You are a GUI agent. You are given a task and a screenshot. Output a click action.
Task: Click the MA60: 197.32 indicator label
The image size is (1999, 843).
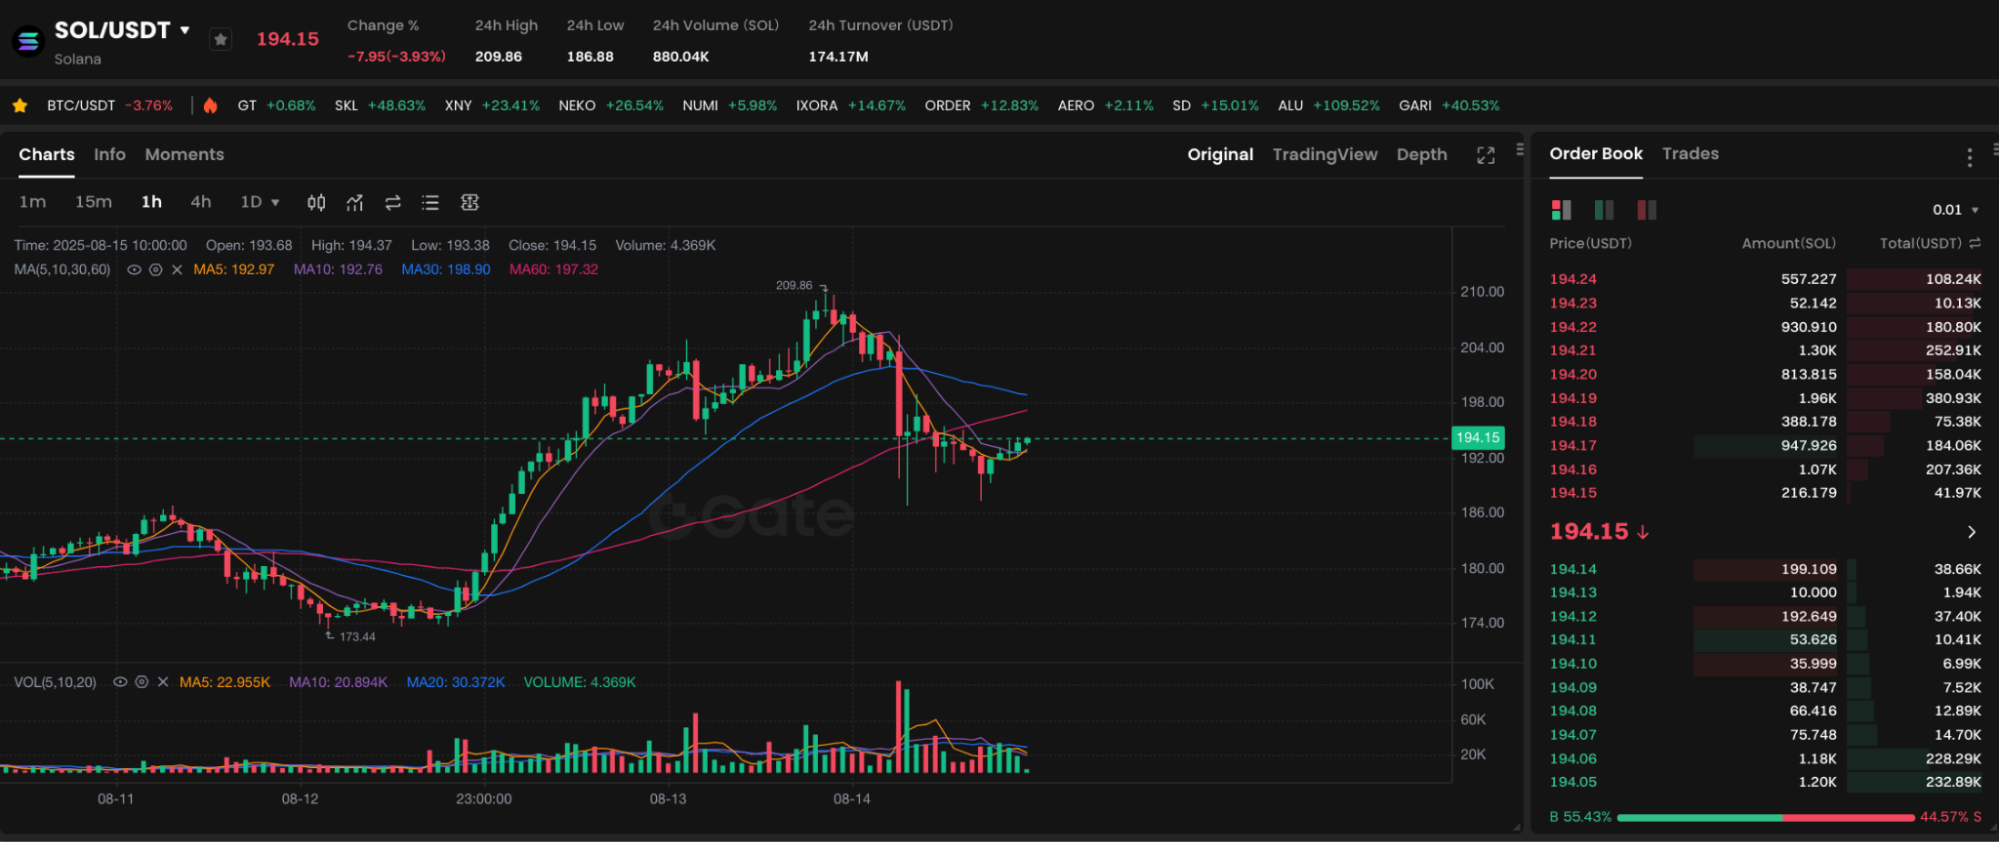point(553,269)
